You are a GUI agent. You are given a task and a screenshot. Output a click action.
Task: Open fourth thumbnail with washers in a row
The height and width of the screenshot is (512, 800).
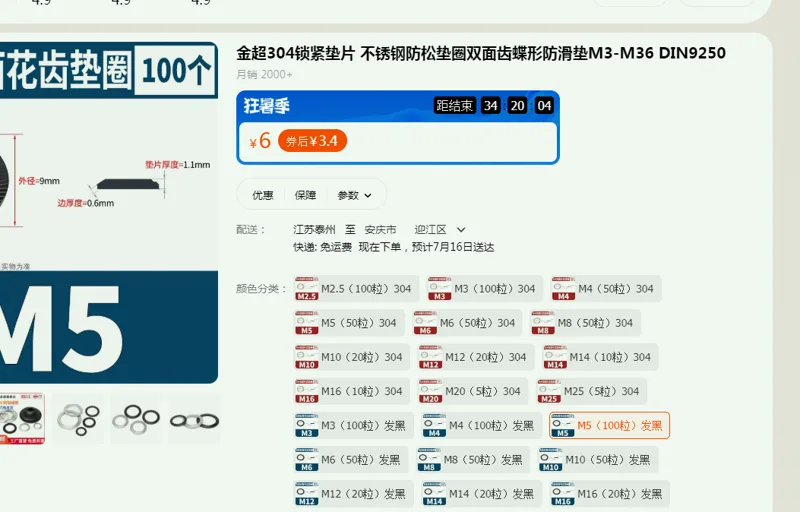click(194, 419)
